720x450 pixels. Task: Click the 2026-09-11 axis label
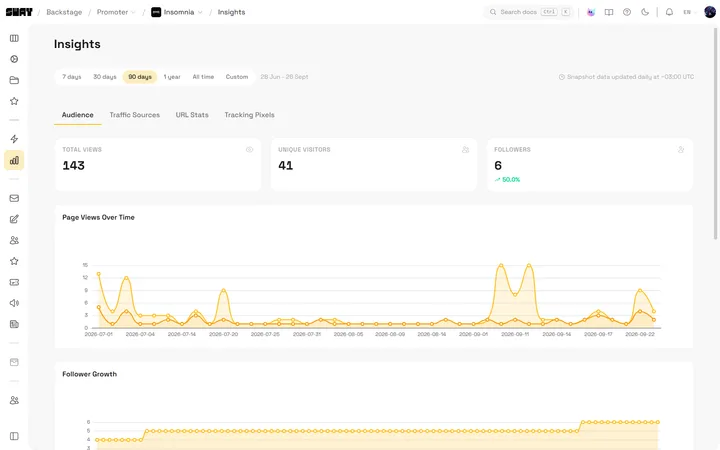pyautogui.click(x=515, y=334)
